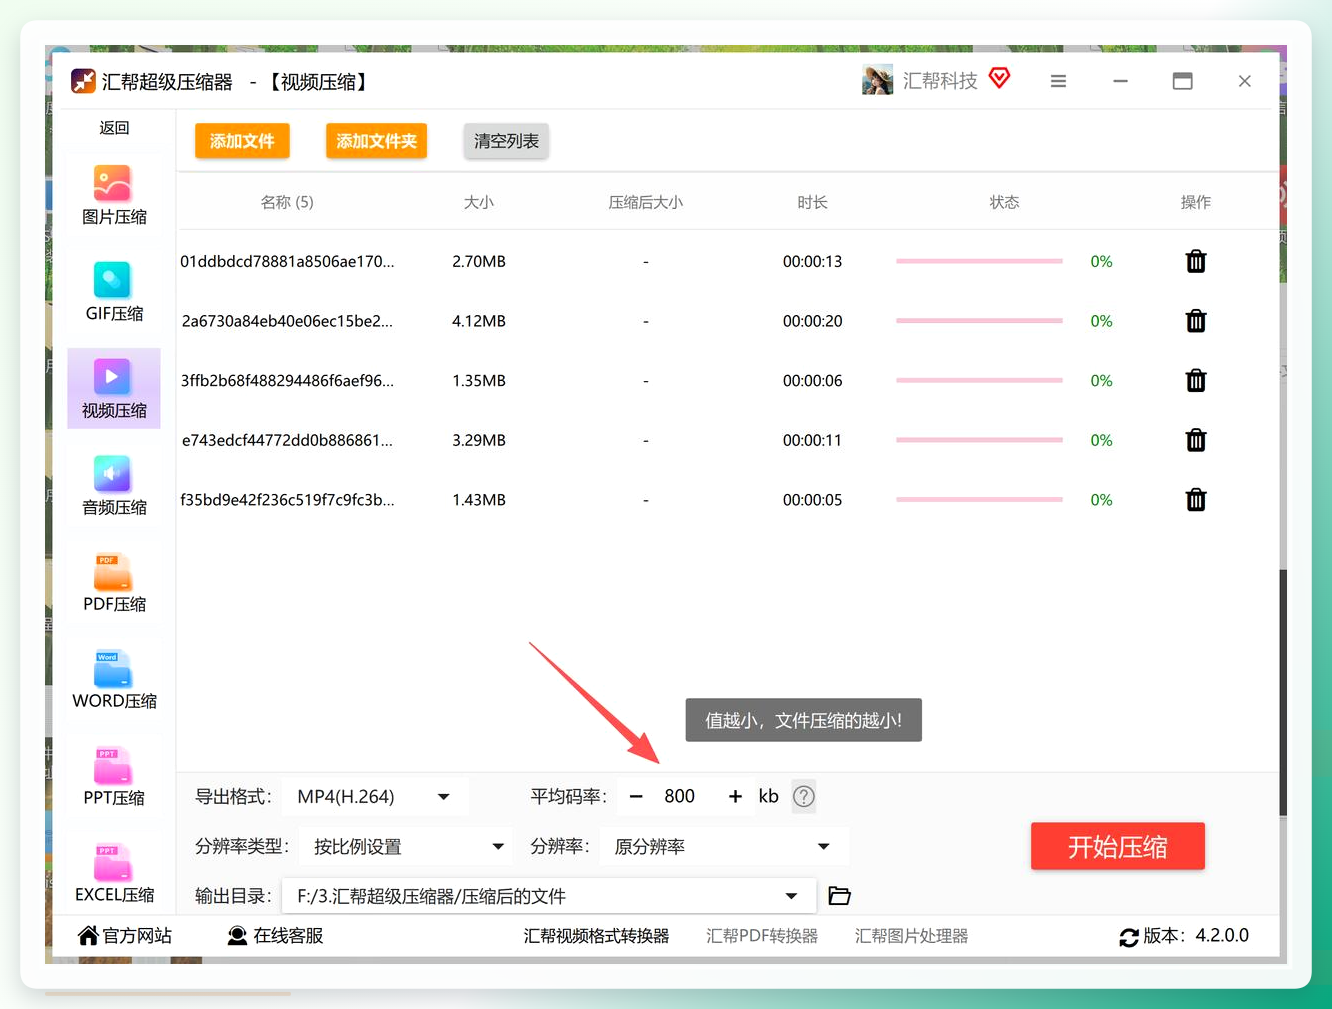Click the app logo in title bar
This screenshot has height=1009, width=1332.
[84, 81]
